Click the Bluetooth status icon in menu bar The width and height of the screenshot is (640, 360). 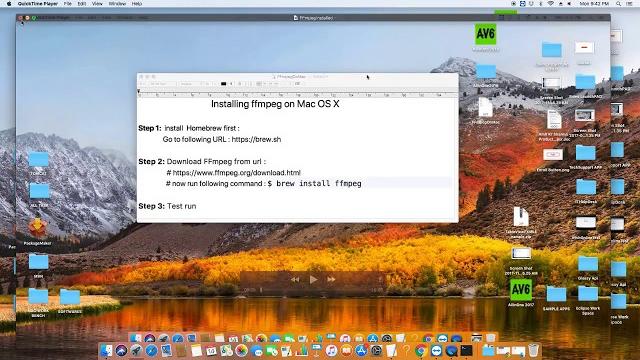tap(541, 3)
